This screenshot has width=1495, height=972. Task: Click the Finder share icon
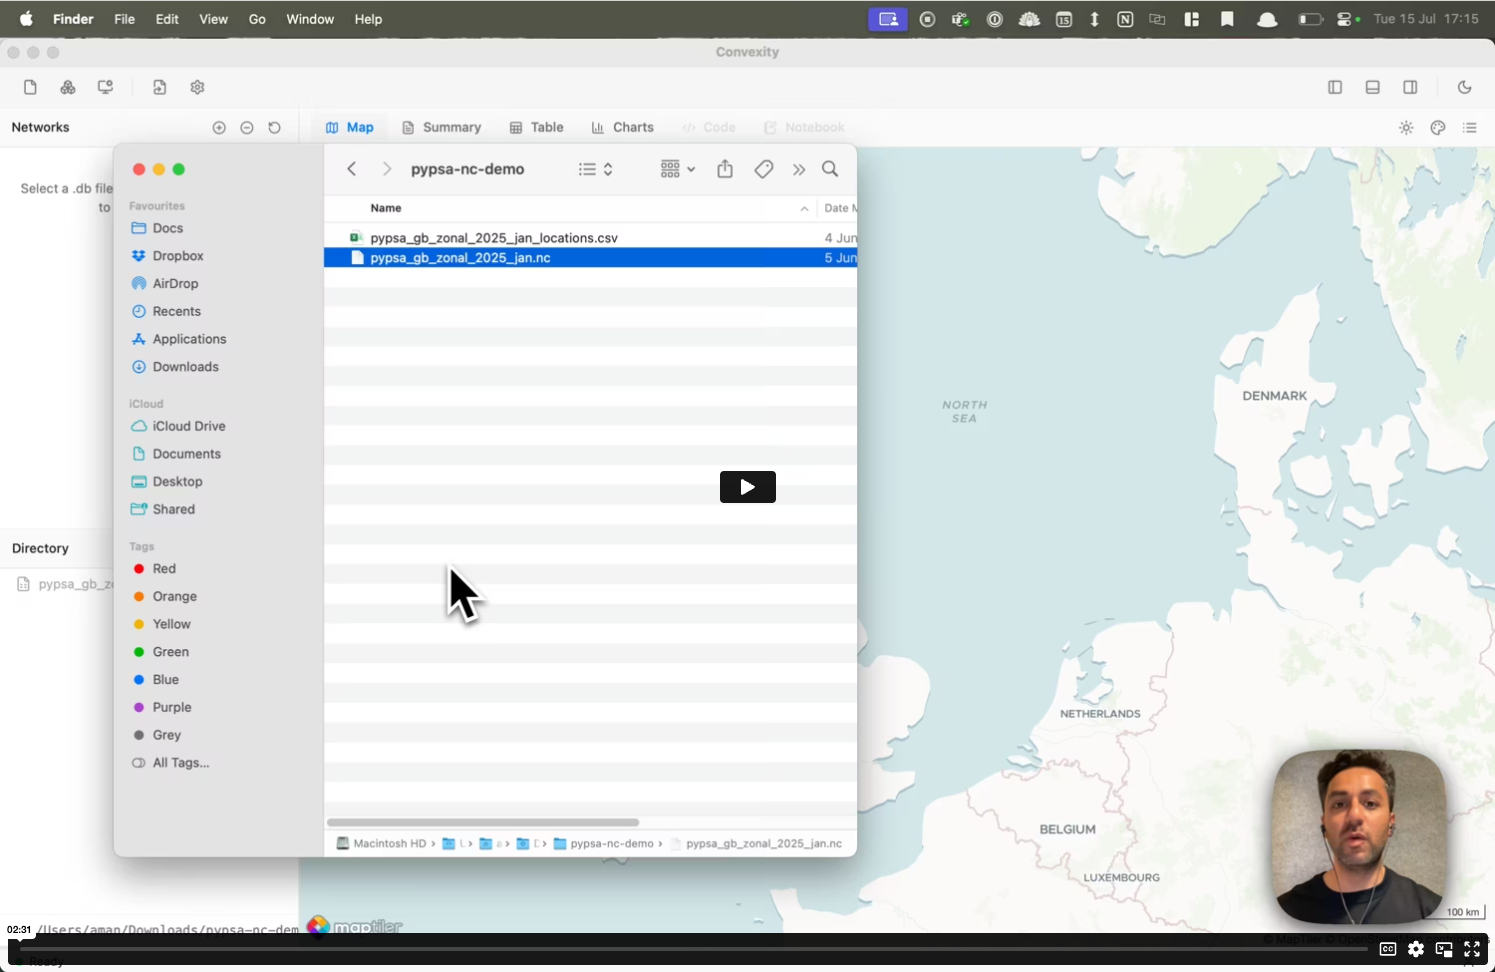tap(725, 169)
